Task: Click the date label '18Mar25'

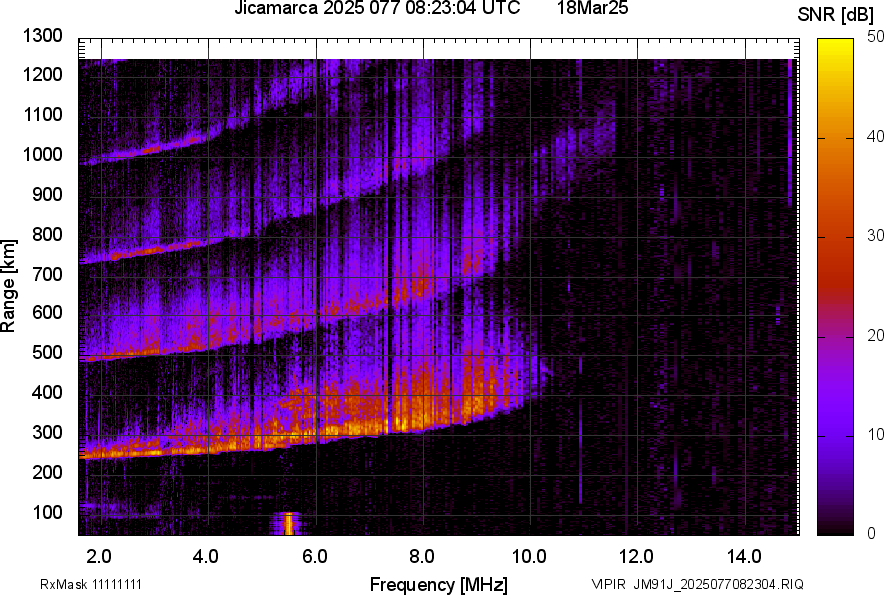Action: click(593, 8)
